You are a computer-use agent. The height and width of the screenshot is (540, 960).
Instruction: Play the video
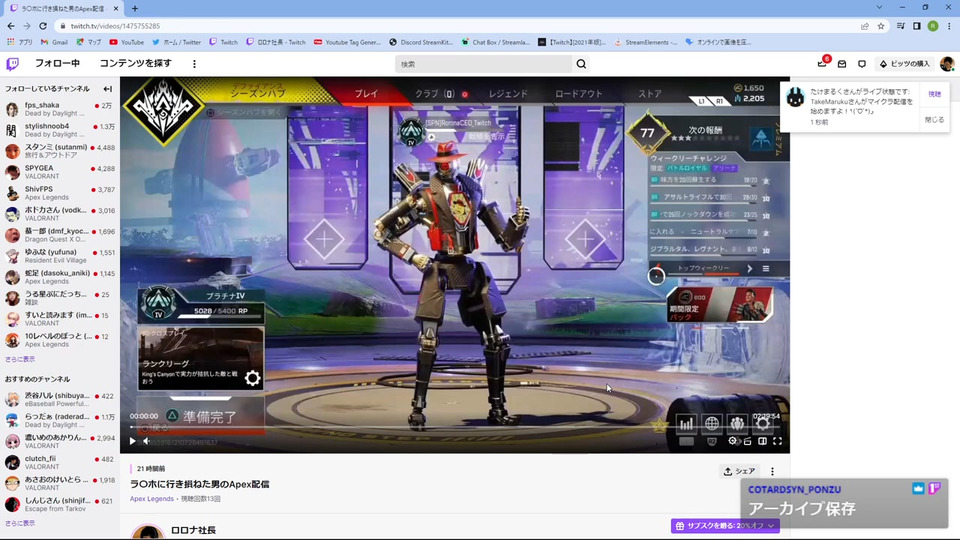coord(132,441)
